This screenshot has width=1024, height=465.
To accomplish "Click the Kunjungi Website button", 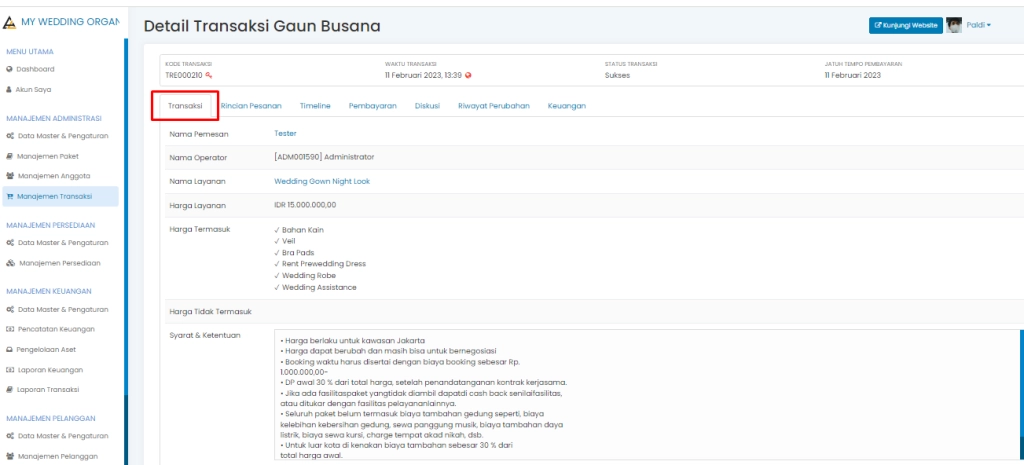I will [905, 25].
